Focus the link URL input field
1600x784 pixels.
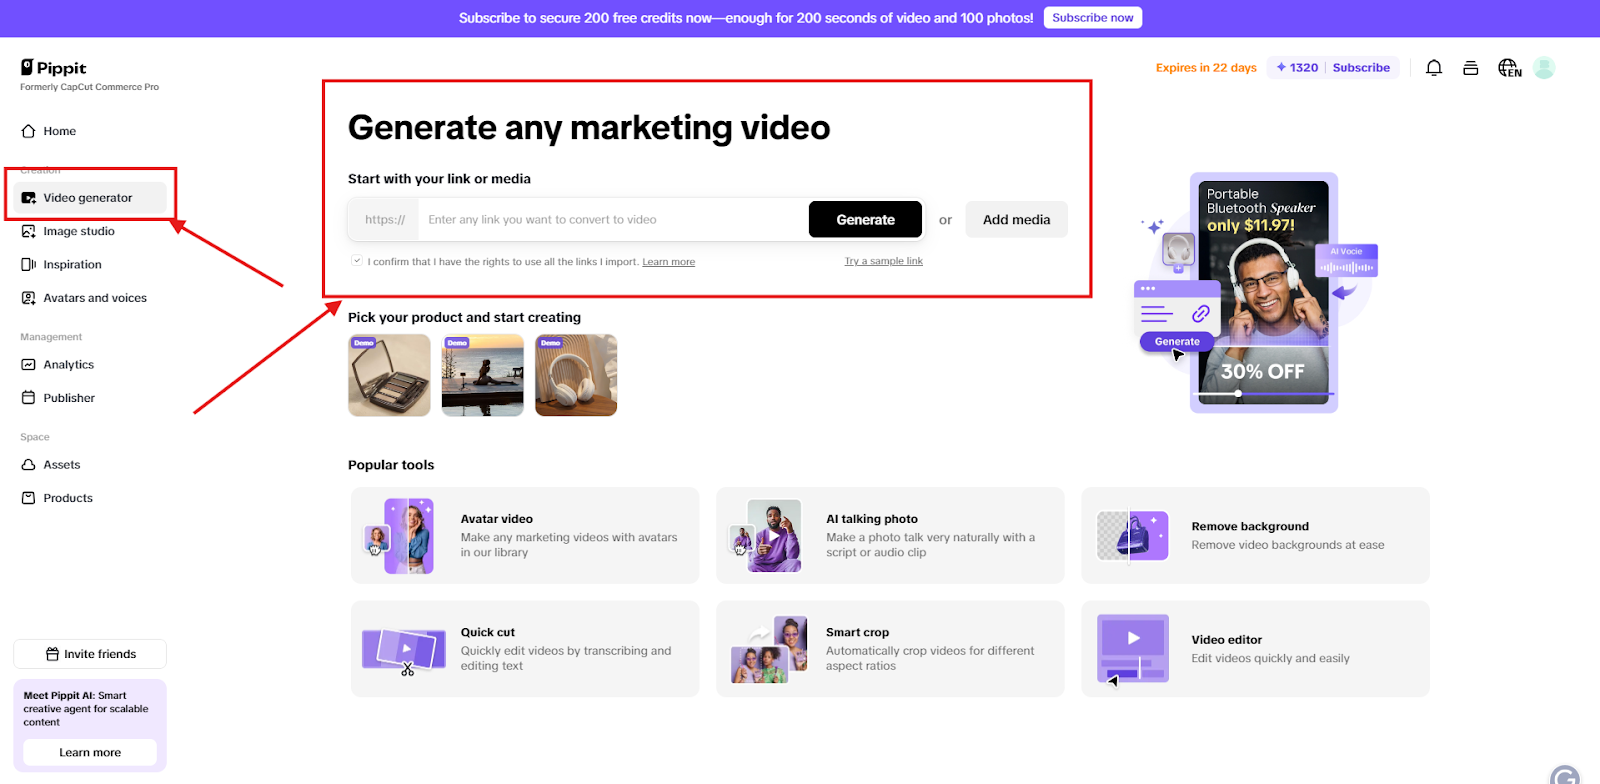612,220
